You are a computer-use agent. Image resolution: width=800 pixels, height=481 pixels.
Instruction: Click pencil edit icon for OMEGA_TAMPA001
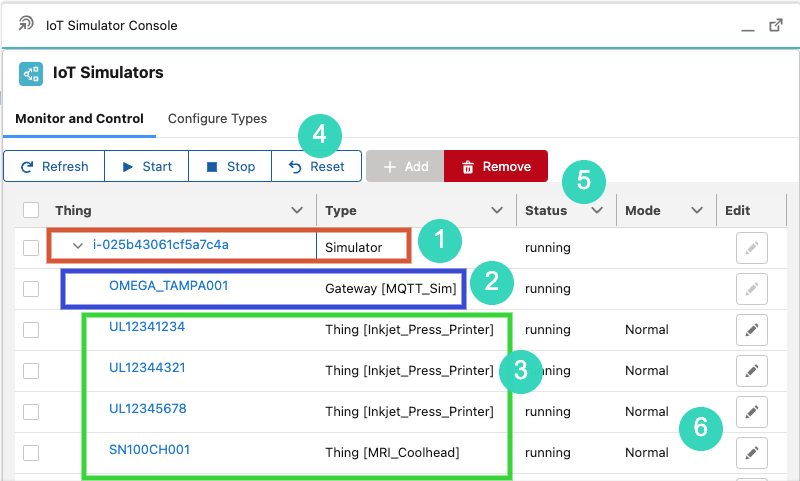tap(752, 289)
